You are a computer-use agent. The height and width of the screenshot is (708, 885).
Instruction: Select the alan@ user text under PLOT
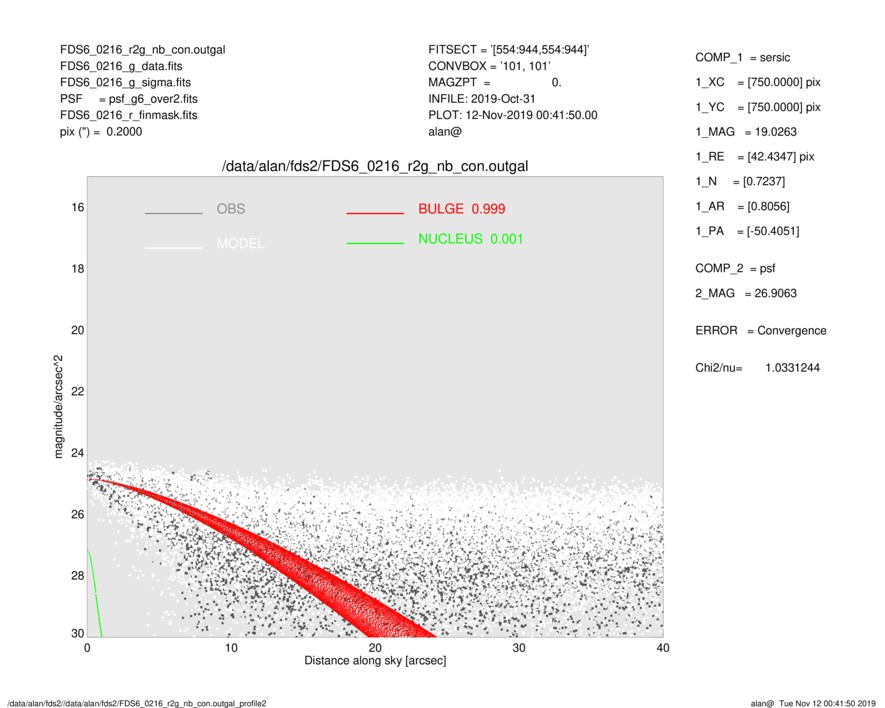(445, 132)
